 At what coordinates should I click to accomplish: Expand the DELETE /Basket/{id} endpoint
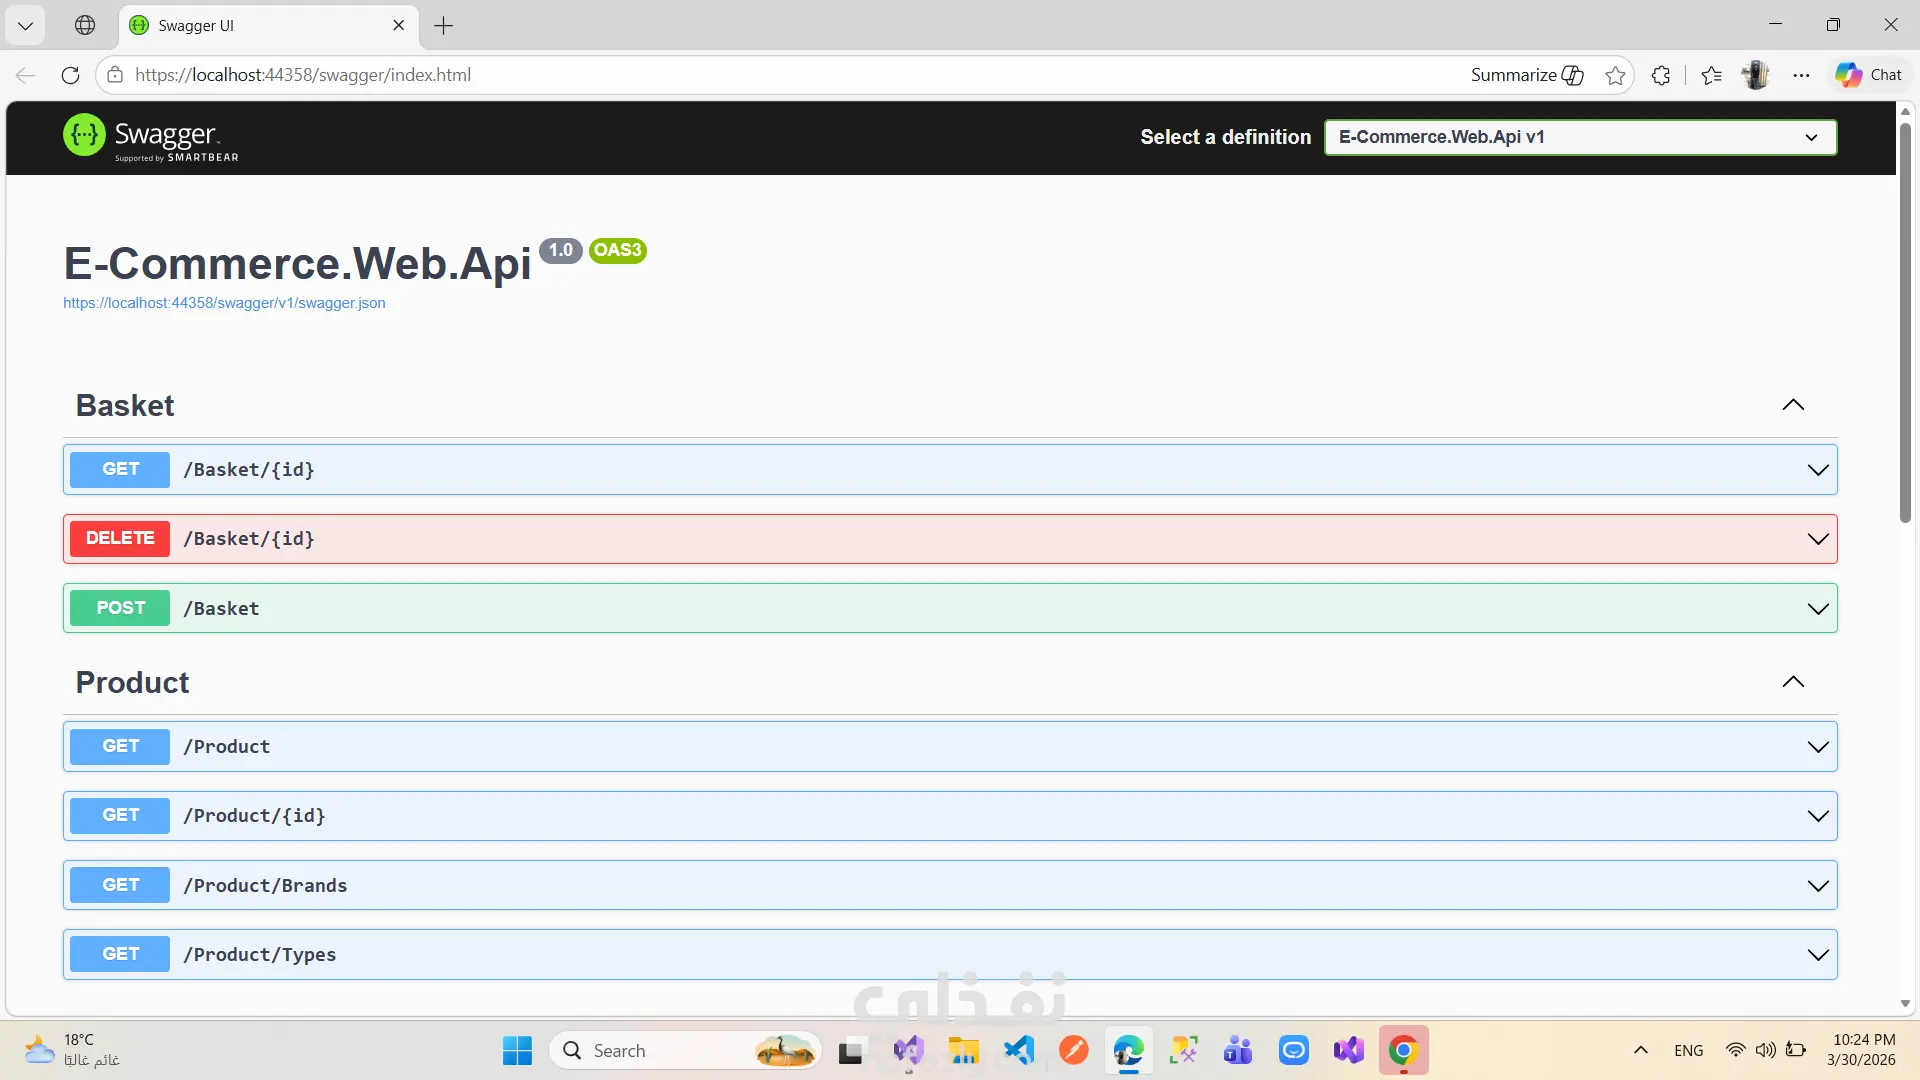pyautogui.click(x=1817, y=539)
